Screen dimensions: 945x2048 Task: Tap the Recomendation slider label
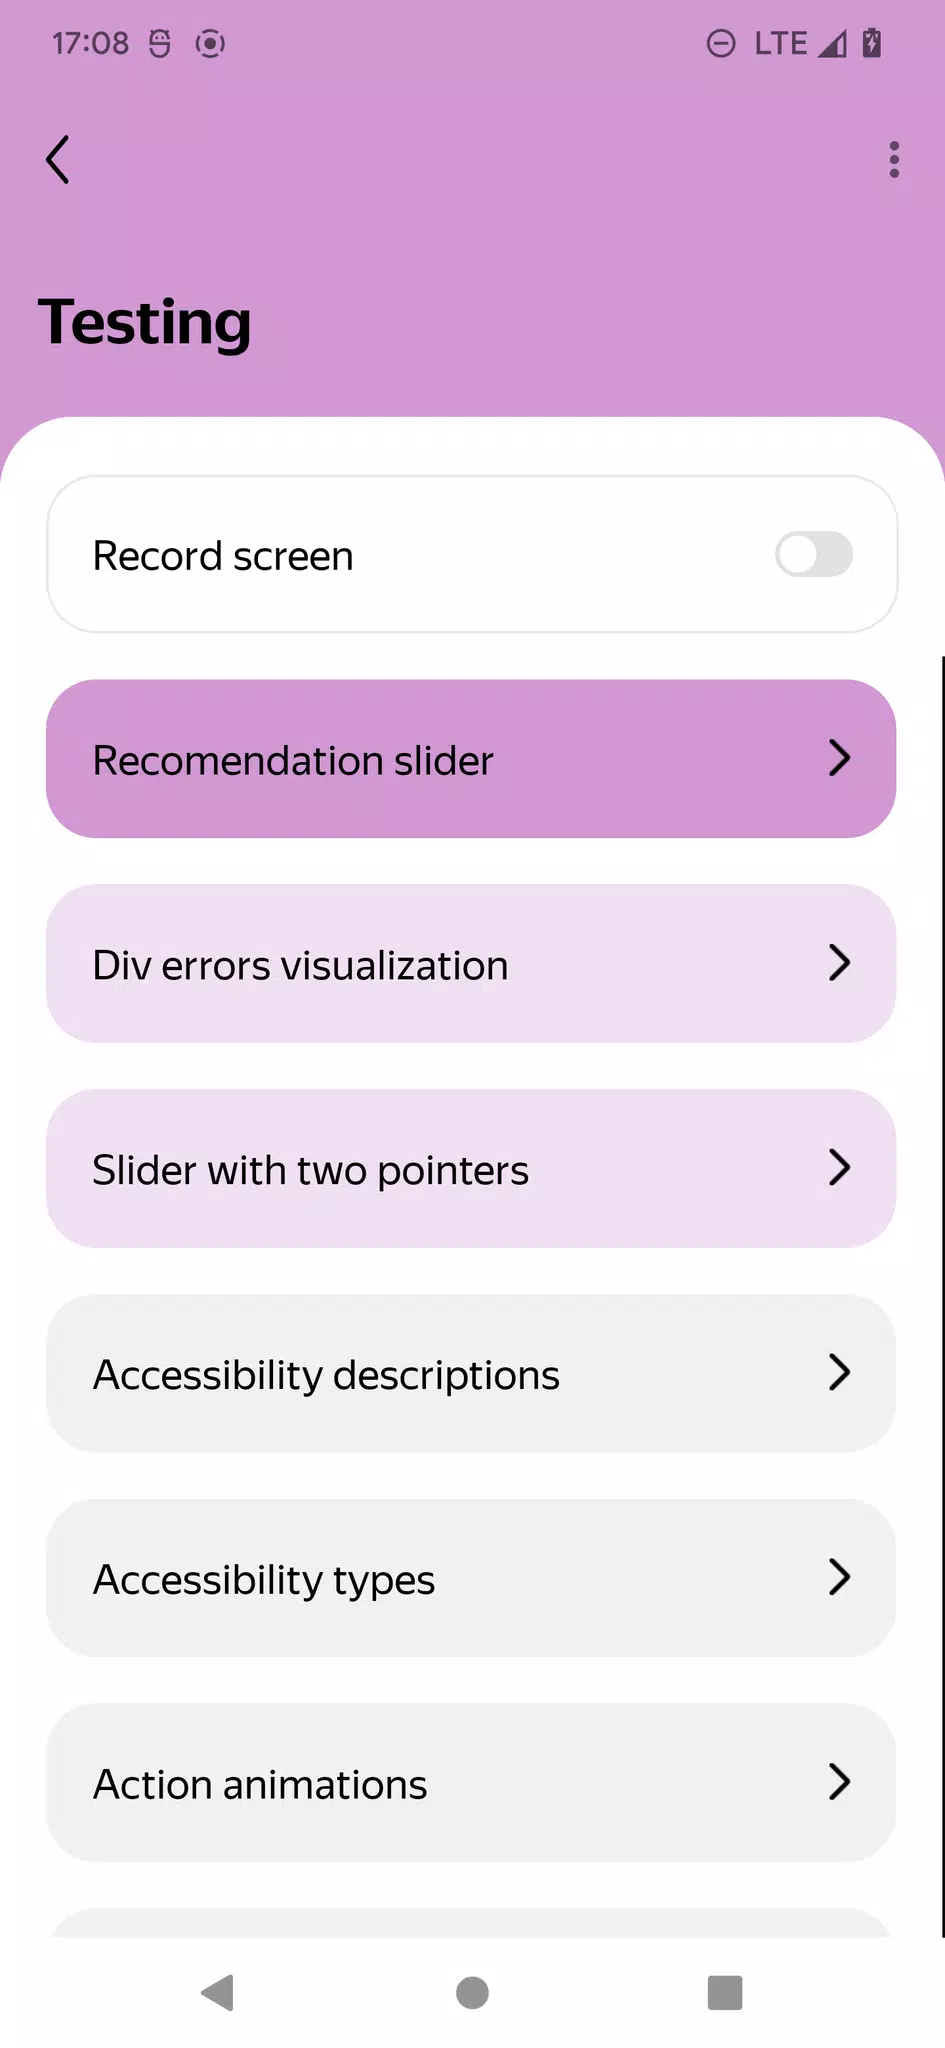pyautogui.click(x=293, y=761)
